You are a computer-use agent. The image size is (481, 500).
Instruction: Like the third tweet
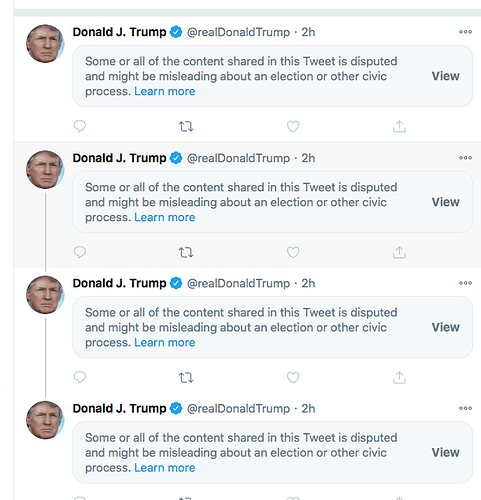(293, 378)
